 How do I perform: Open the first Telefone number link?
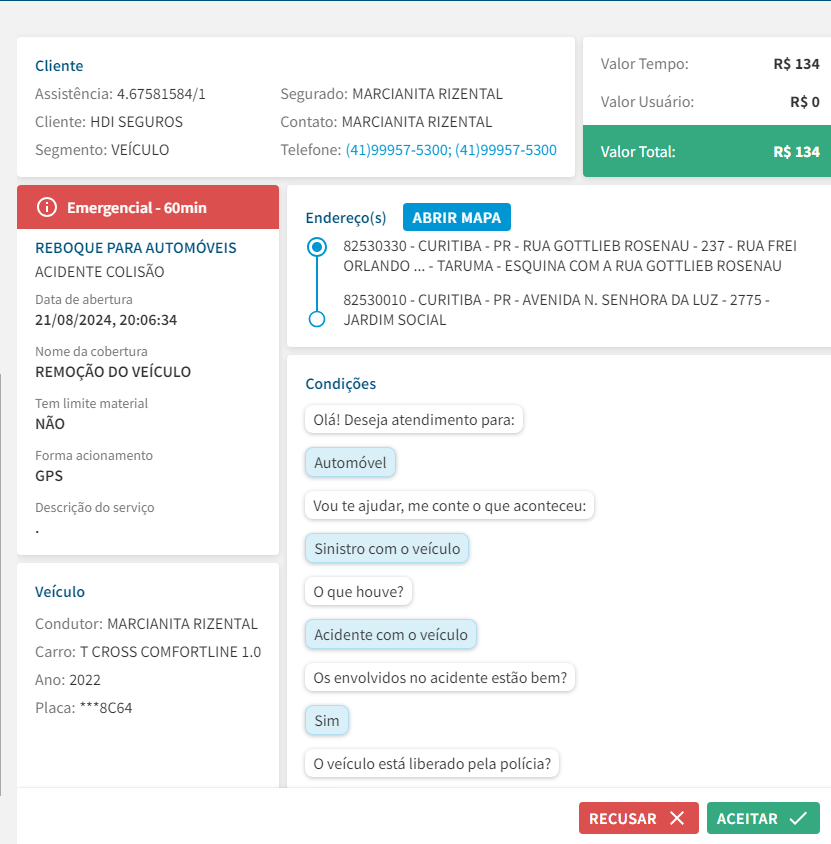click(x=397, y=150)
